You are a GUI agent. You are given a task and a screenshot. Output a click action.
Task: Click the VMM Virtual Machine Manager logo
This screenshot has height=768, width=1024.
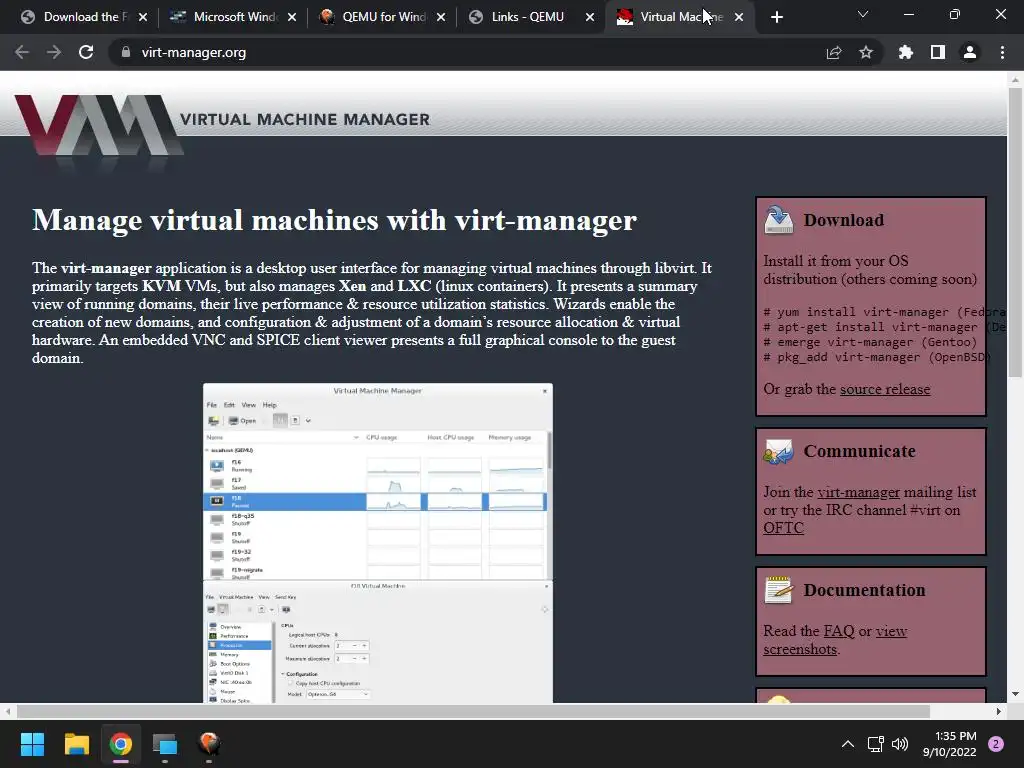pos(222,125)
